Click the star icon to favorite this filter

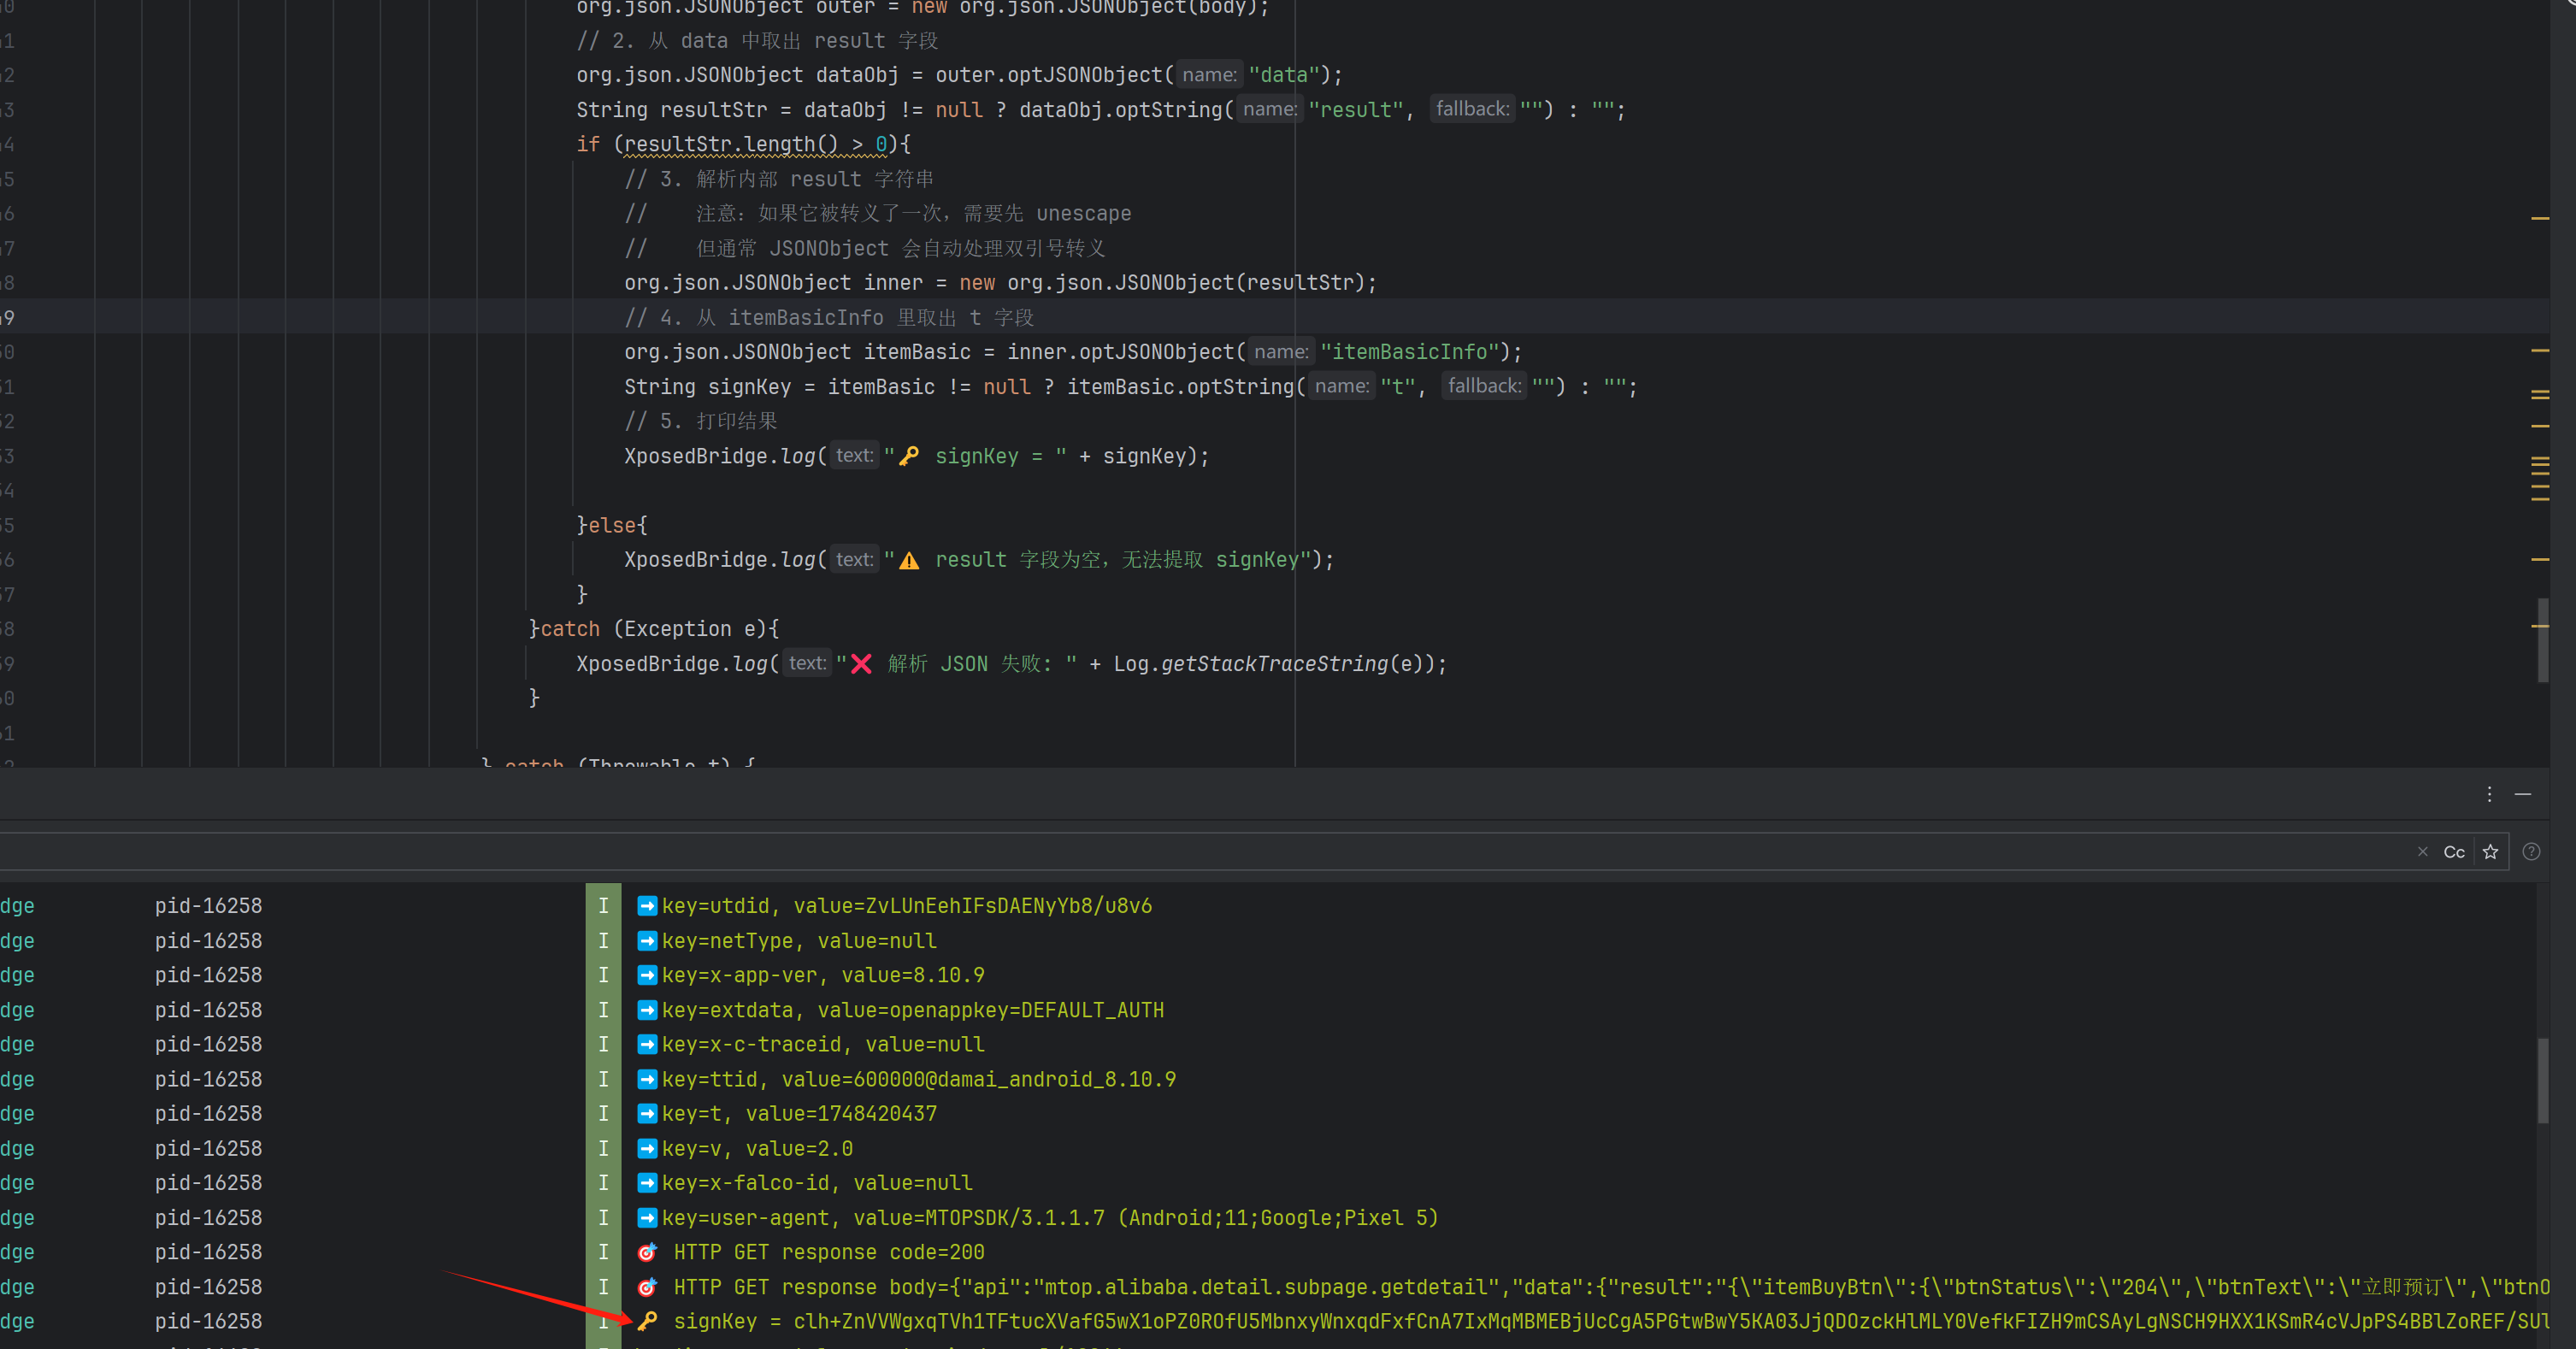click(x=2490, y=852)
